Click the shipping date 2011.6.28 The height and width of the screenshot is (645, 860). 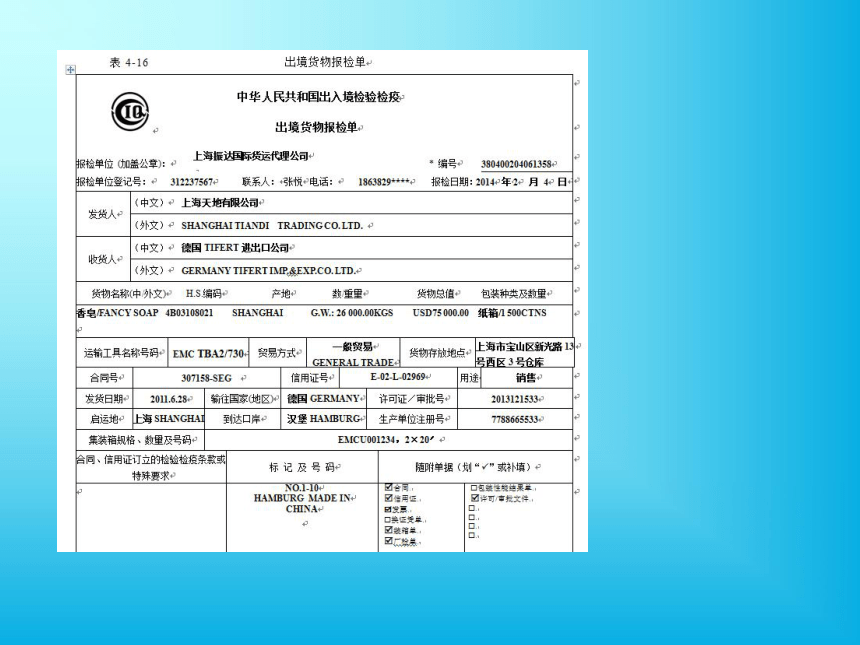[x=169, y=399]
